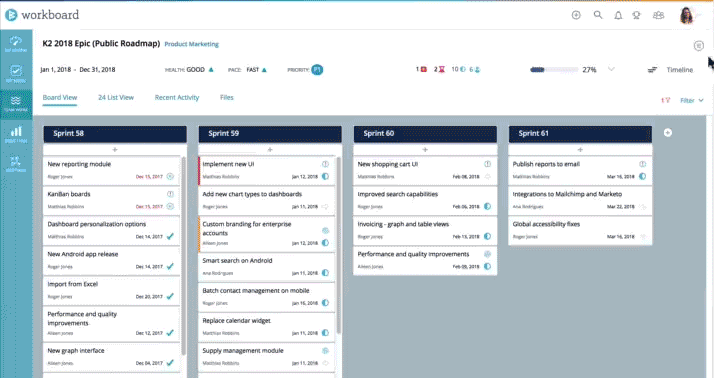
Task: Select the waves icon in sidebar
Action: (16, 102)
